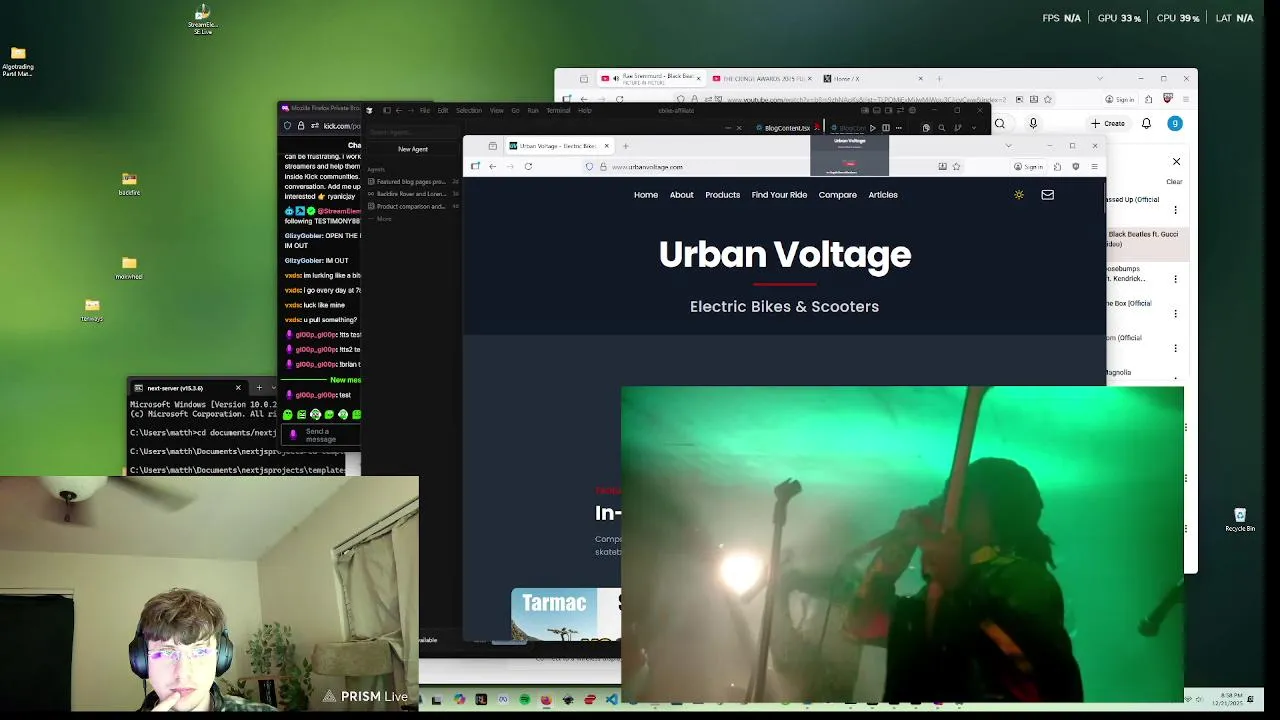1280x720 pixels.
Task: Open the Articles nav link
Action: 883,195
